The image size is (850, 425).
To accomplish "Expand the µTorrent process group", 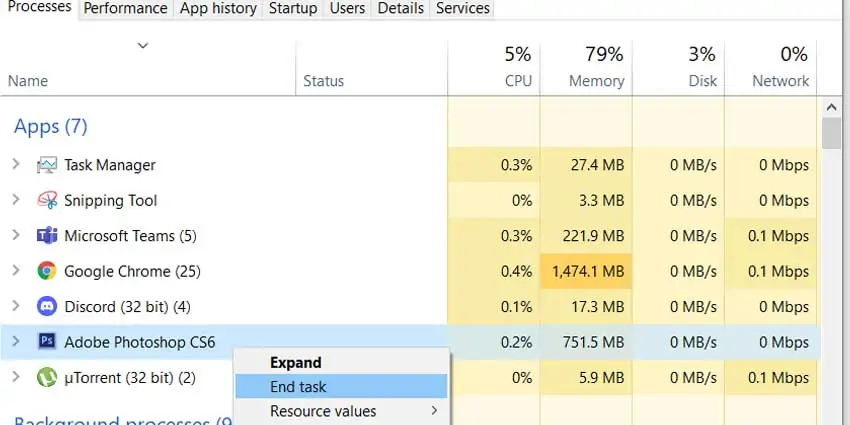I will click(x=16, y=377).
